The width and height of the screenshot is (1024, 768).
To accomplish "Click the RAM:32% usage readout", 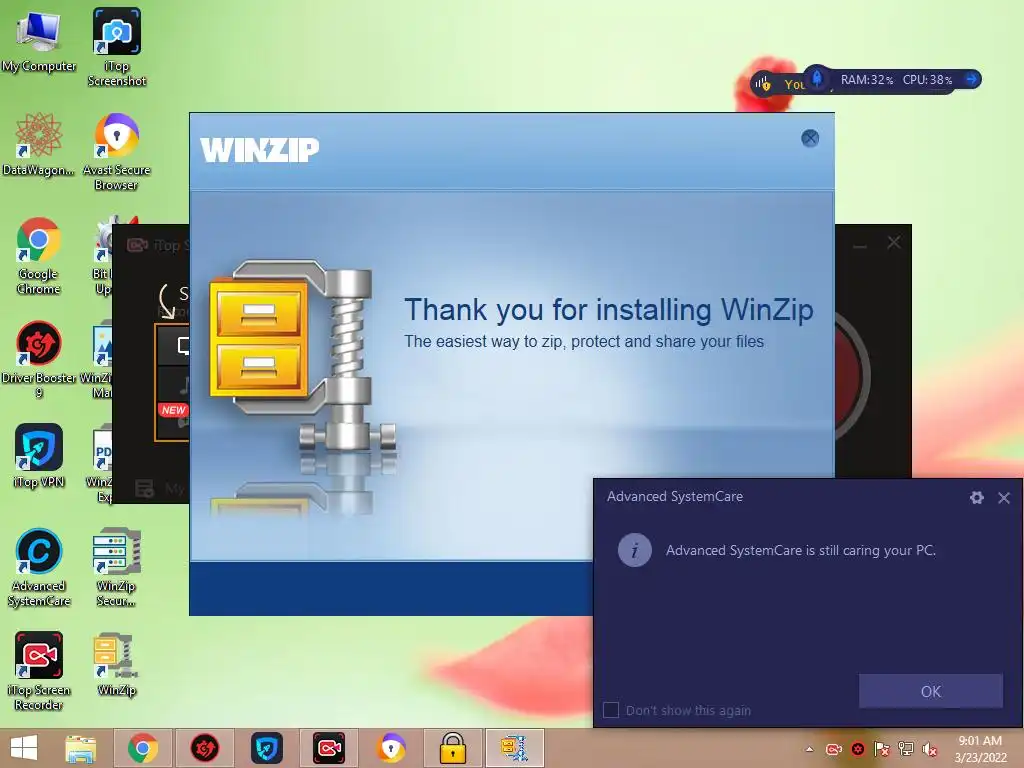I will [x=867, y=80].
